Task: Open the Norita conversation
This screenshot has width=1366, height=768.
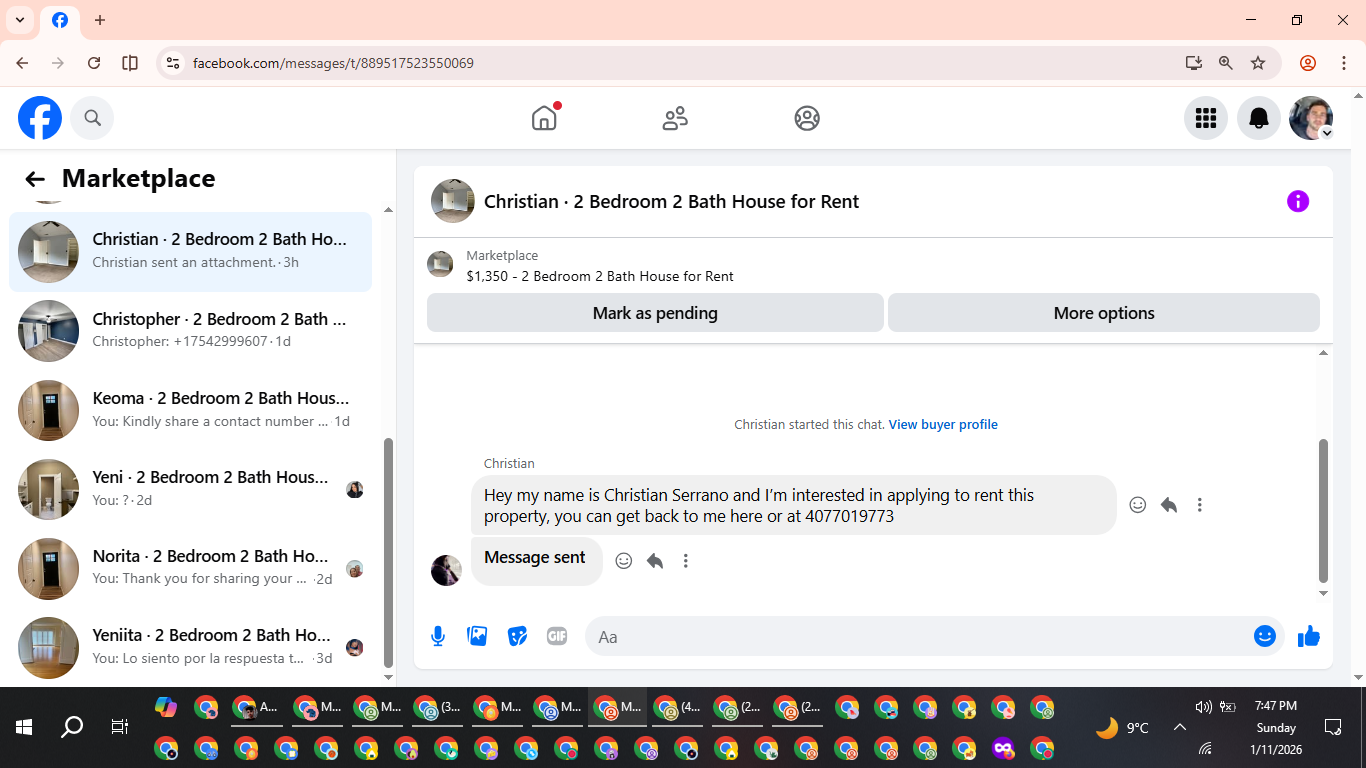Action: pyautogui.click(x=190, y=568)
